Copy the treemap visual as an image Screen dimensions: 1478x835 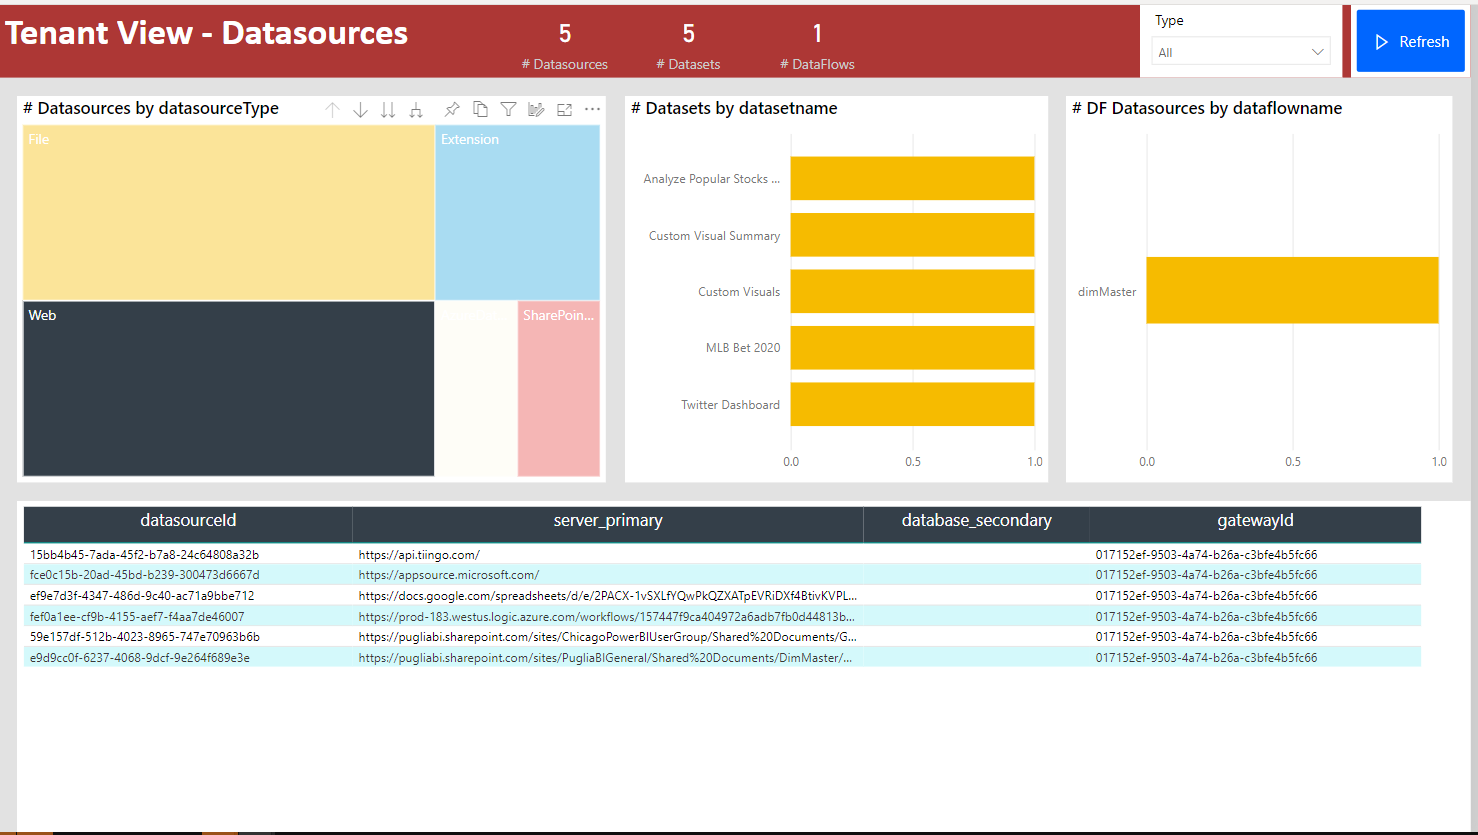coord(480,109)
